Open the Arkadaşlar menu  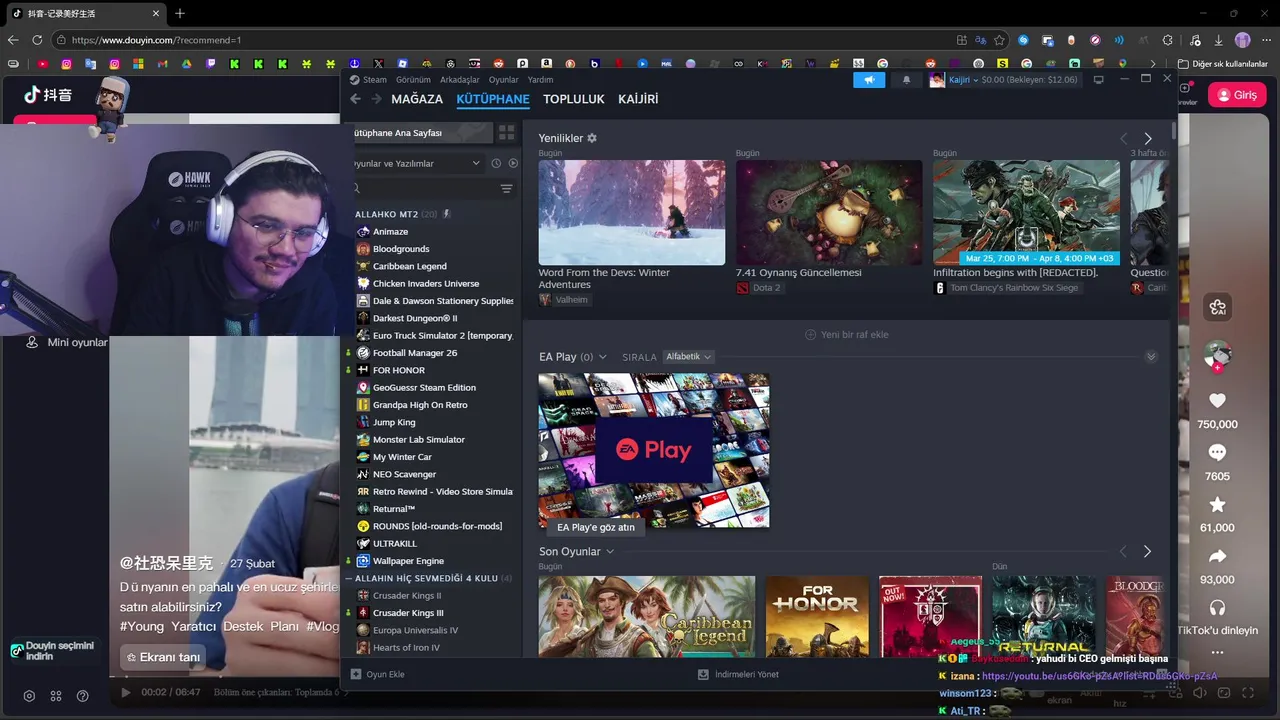pos(460,80)
